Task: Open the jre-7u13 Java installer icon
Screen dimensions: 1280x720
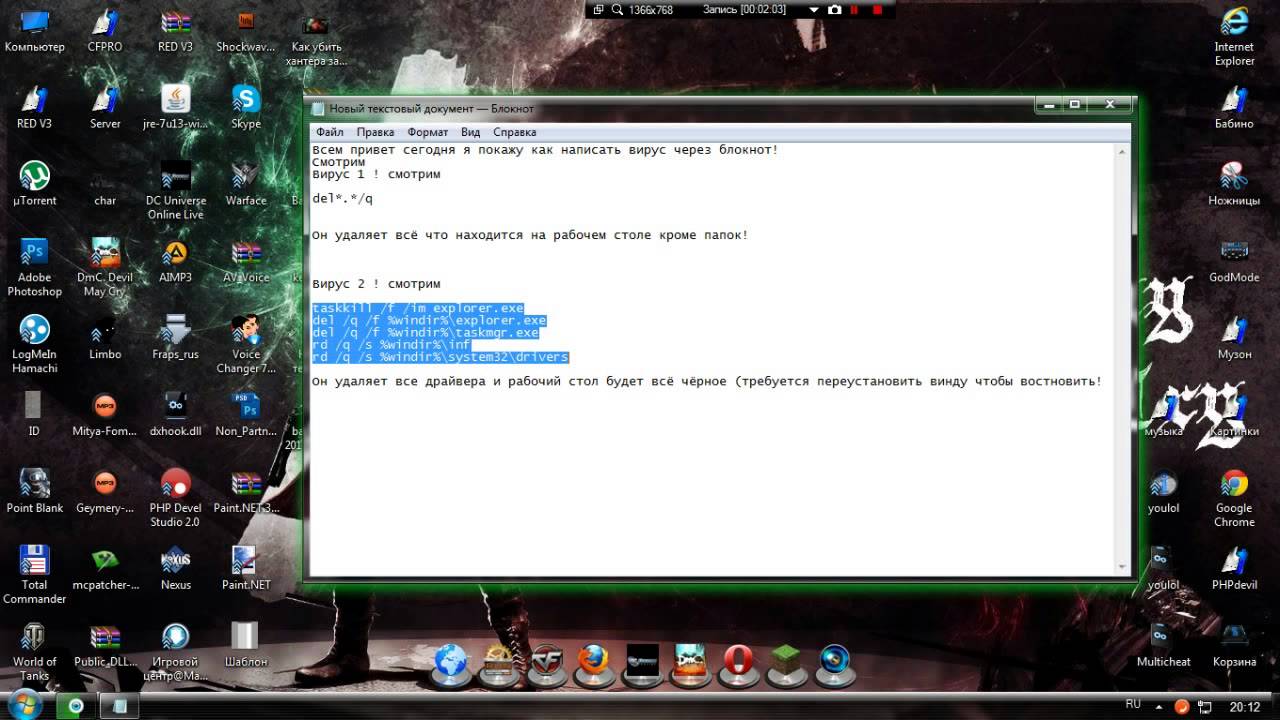Action: [x=176, y=108]
